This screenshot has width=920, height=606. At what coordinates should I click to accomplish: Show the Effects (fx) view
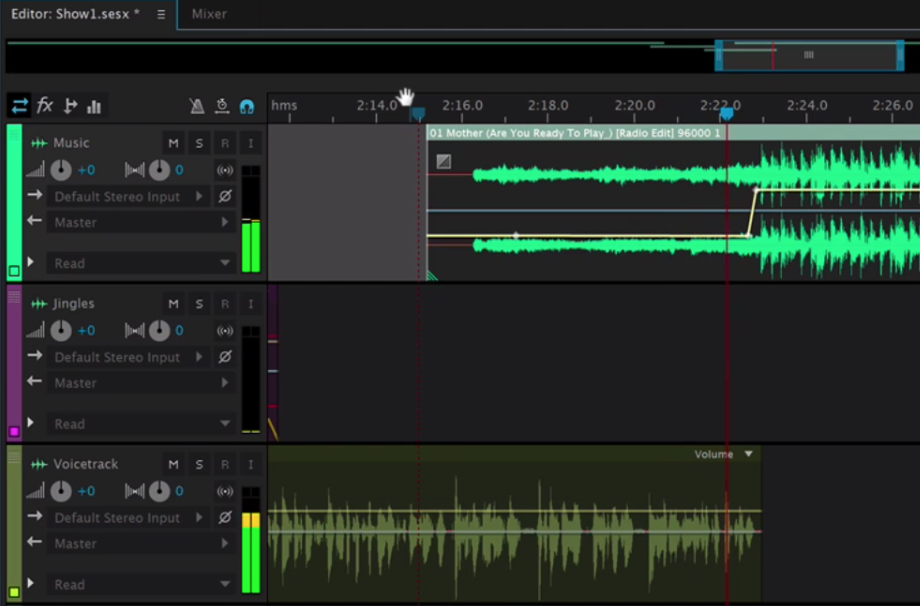click(x=45, y=106)
